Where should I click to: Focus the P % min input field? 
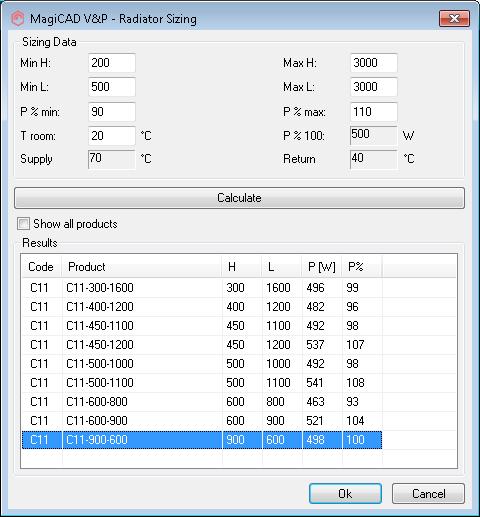pyautogui.click(x=112, y=112)
